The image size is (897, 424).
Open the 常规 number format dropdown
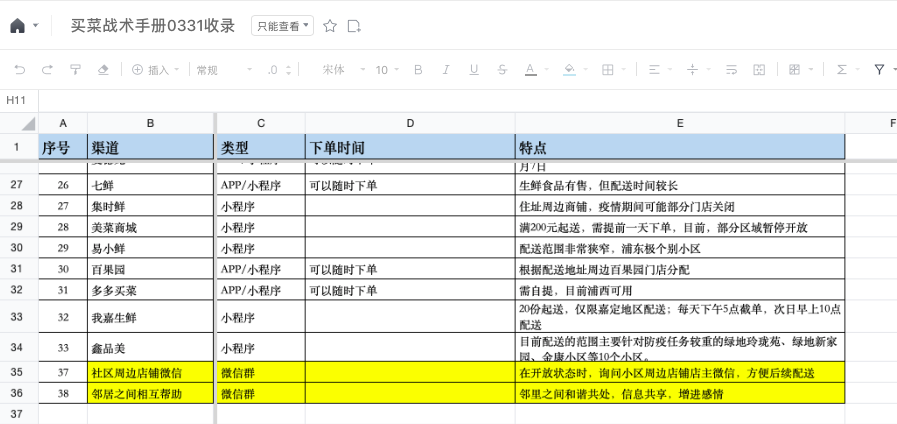[x=224, y=70]
